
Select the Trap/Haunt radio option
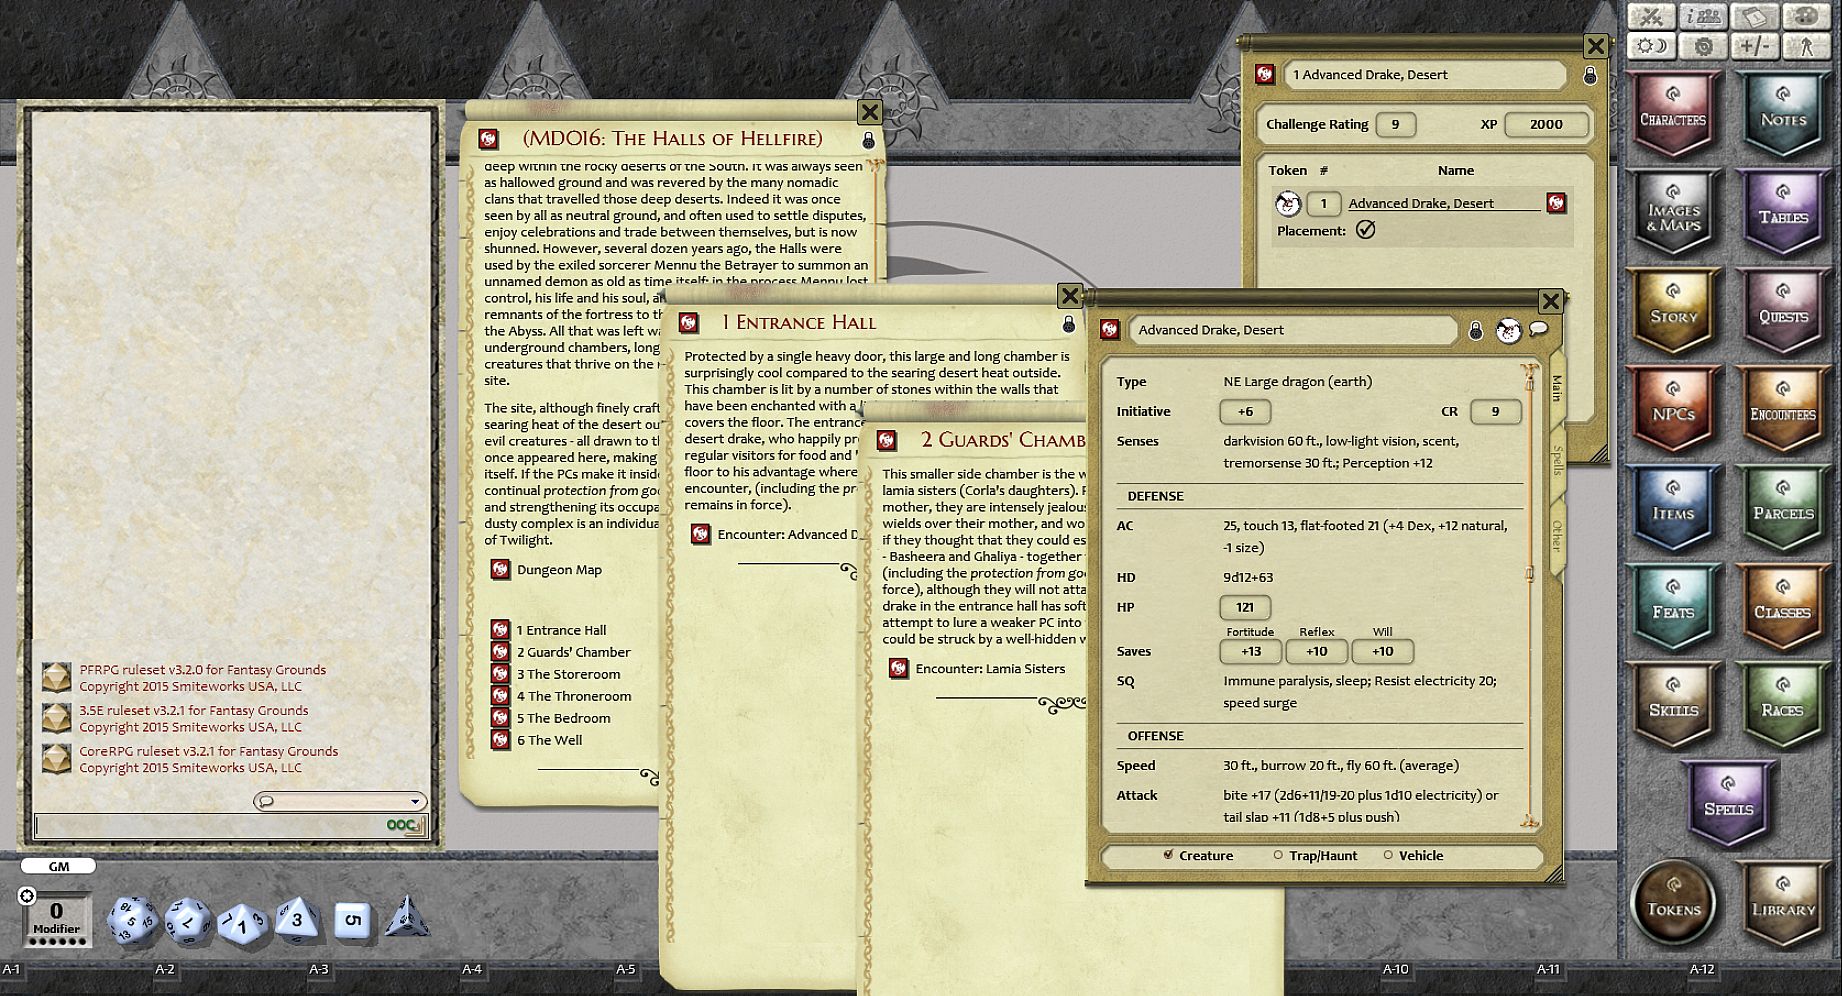pos(1278,855)
